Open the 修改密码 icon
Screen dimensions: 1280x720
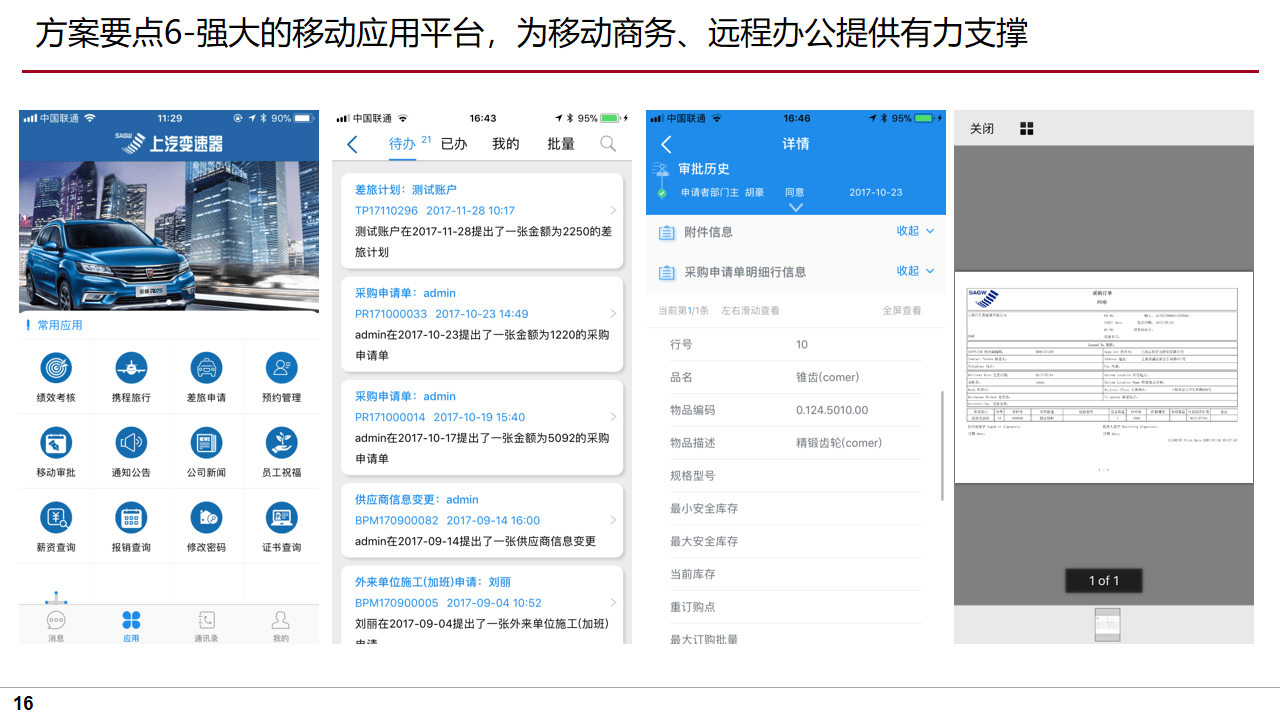click(x=206, y=518)
